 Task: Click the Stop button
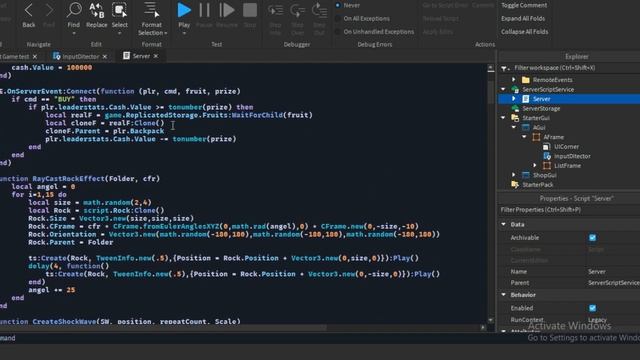250,10
